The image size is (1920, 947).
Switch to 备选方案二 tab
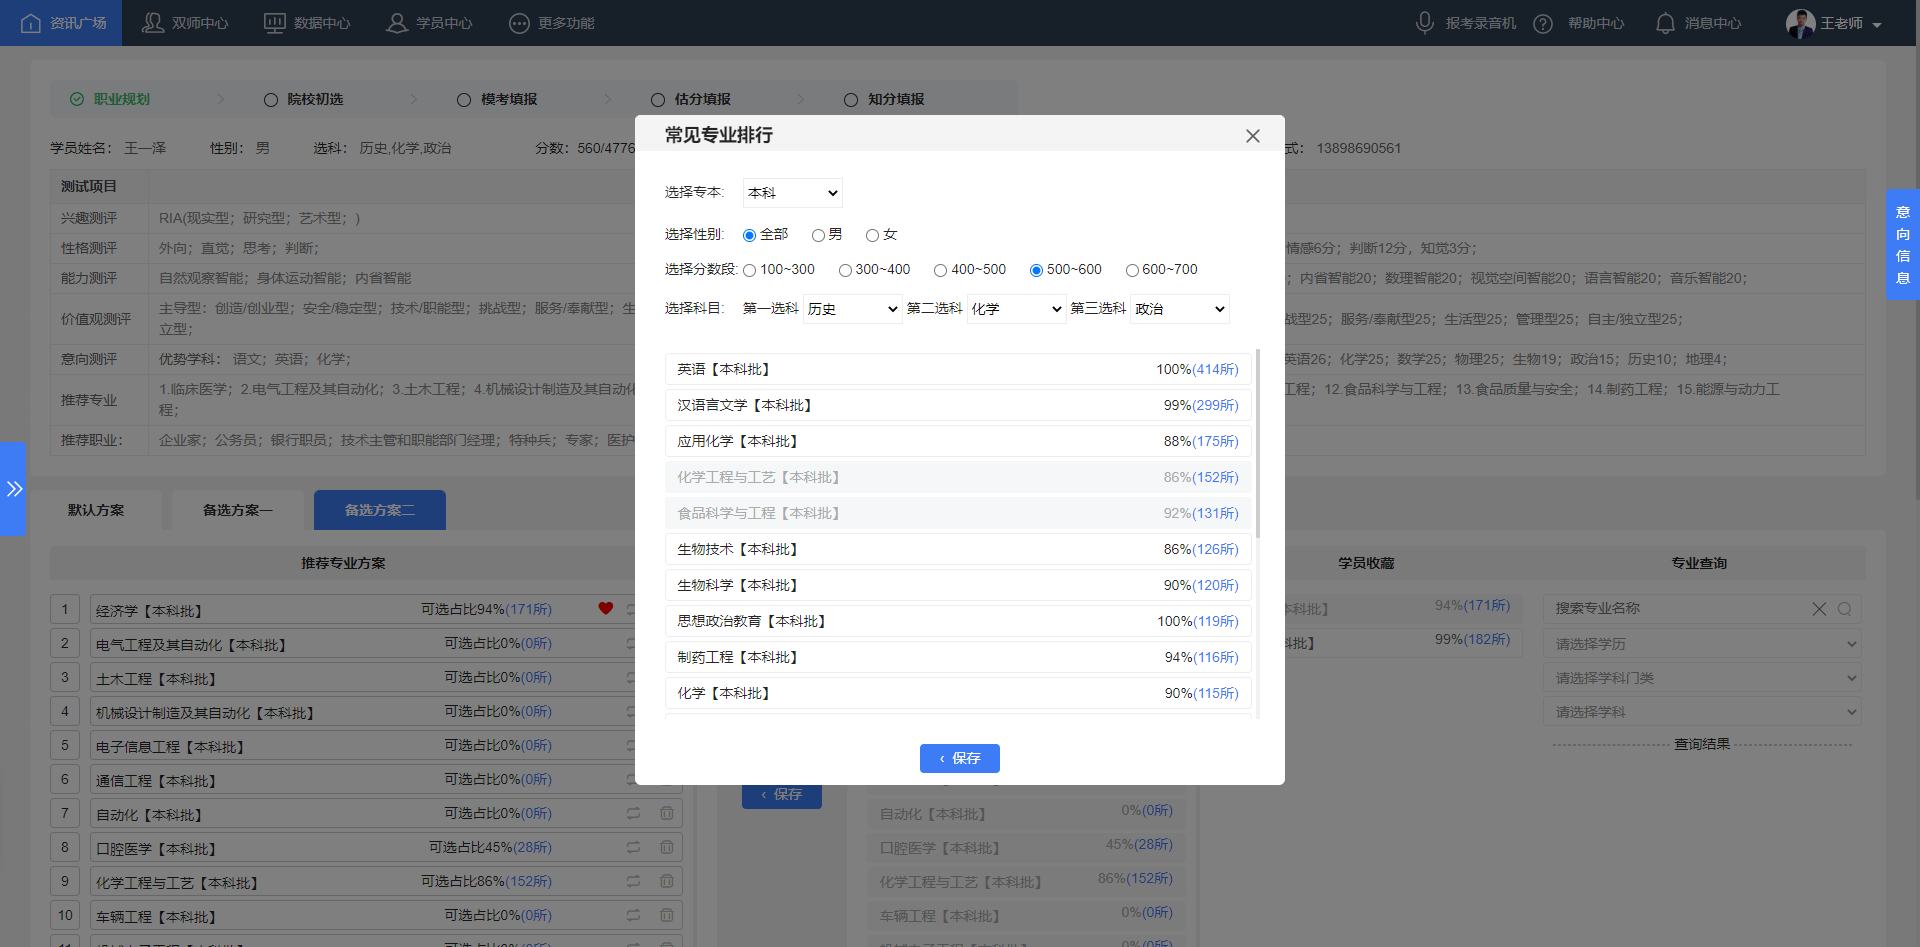click(x=380, y=510)
